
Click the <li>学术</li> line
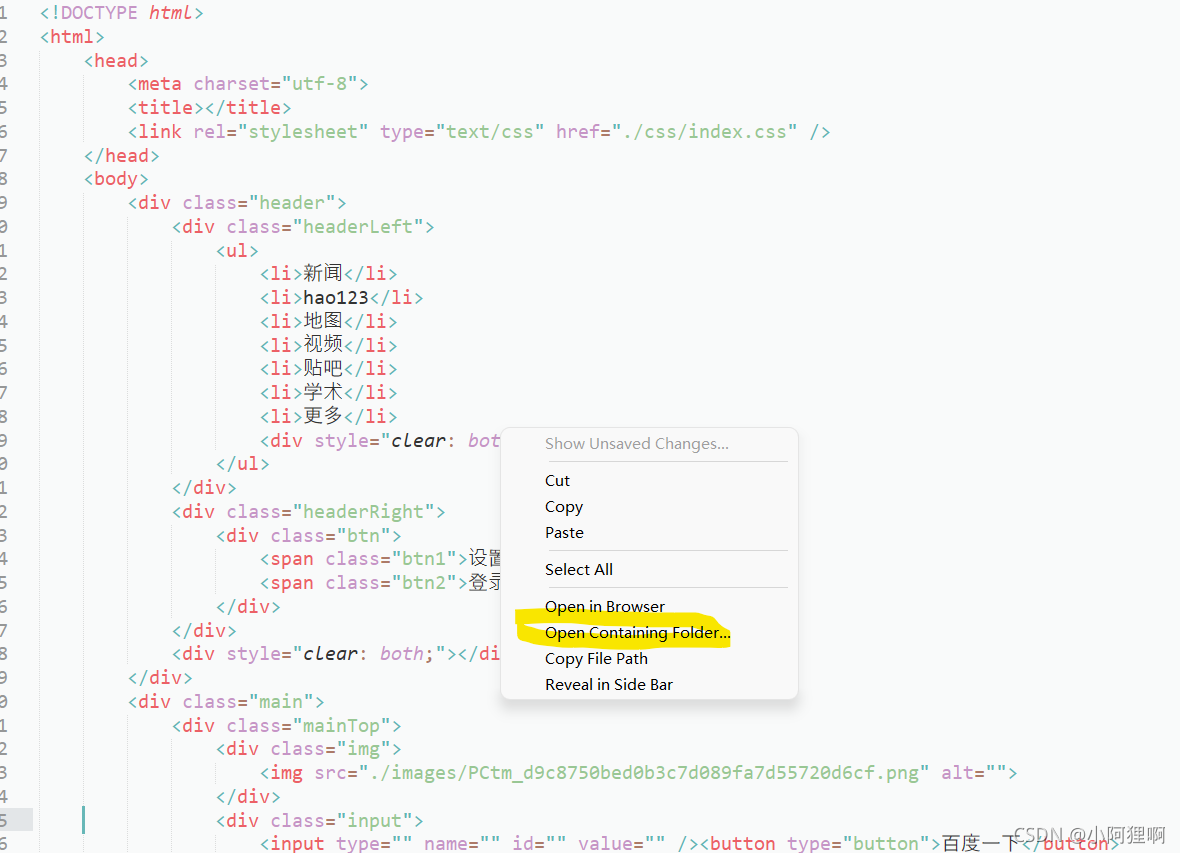tap(329, 392)
